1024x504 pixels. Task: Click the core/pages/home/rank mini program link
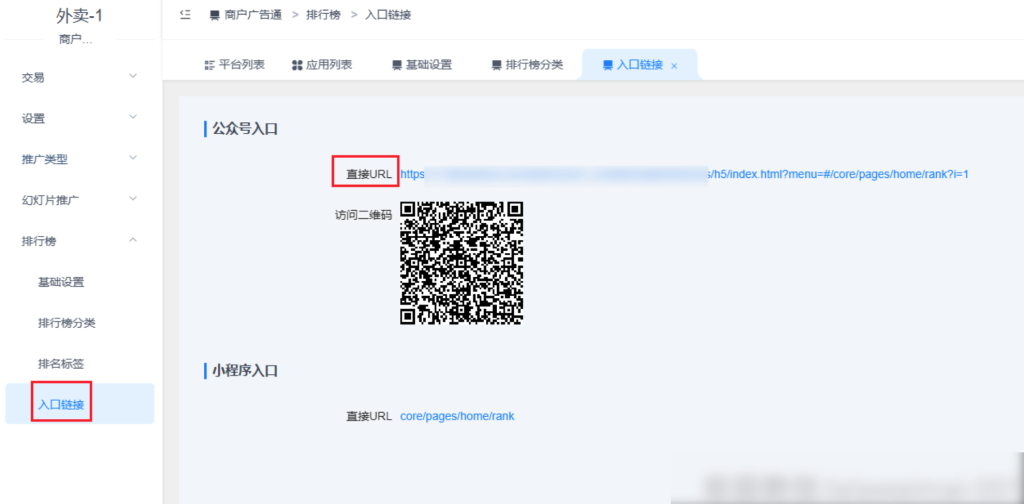tap(457, 416)
